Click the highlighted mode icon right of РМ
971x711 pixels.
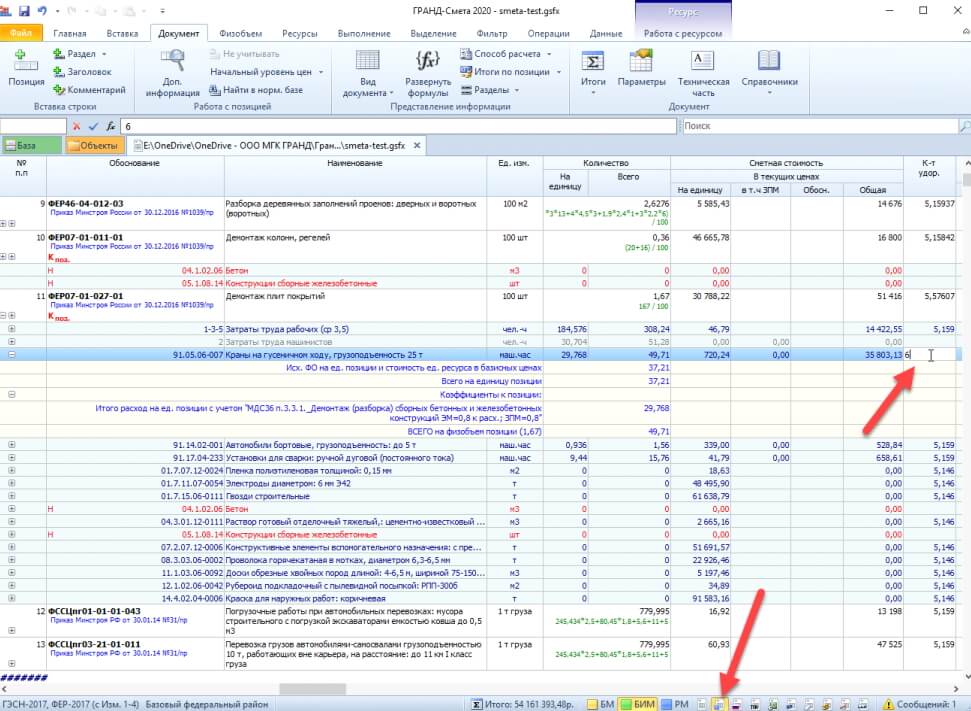[719, 704]
